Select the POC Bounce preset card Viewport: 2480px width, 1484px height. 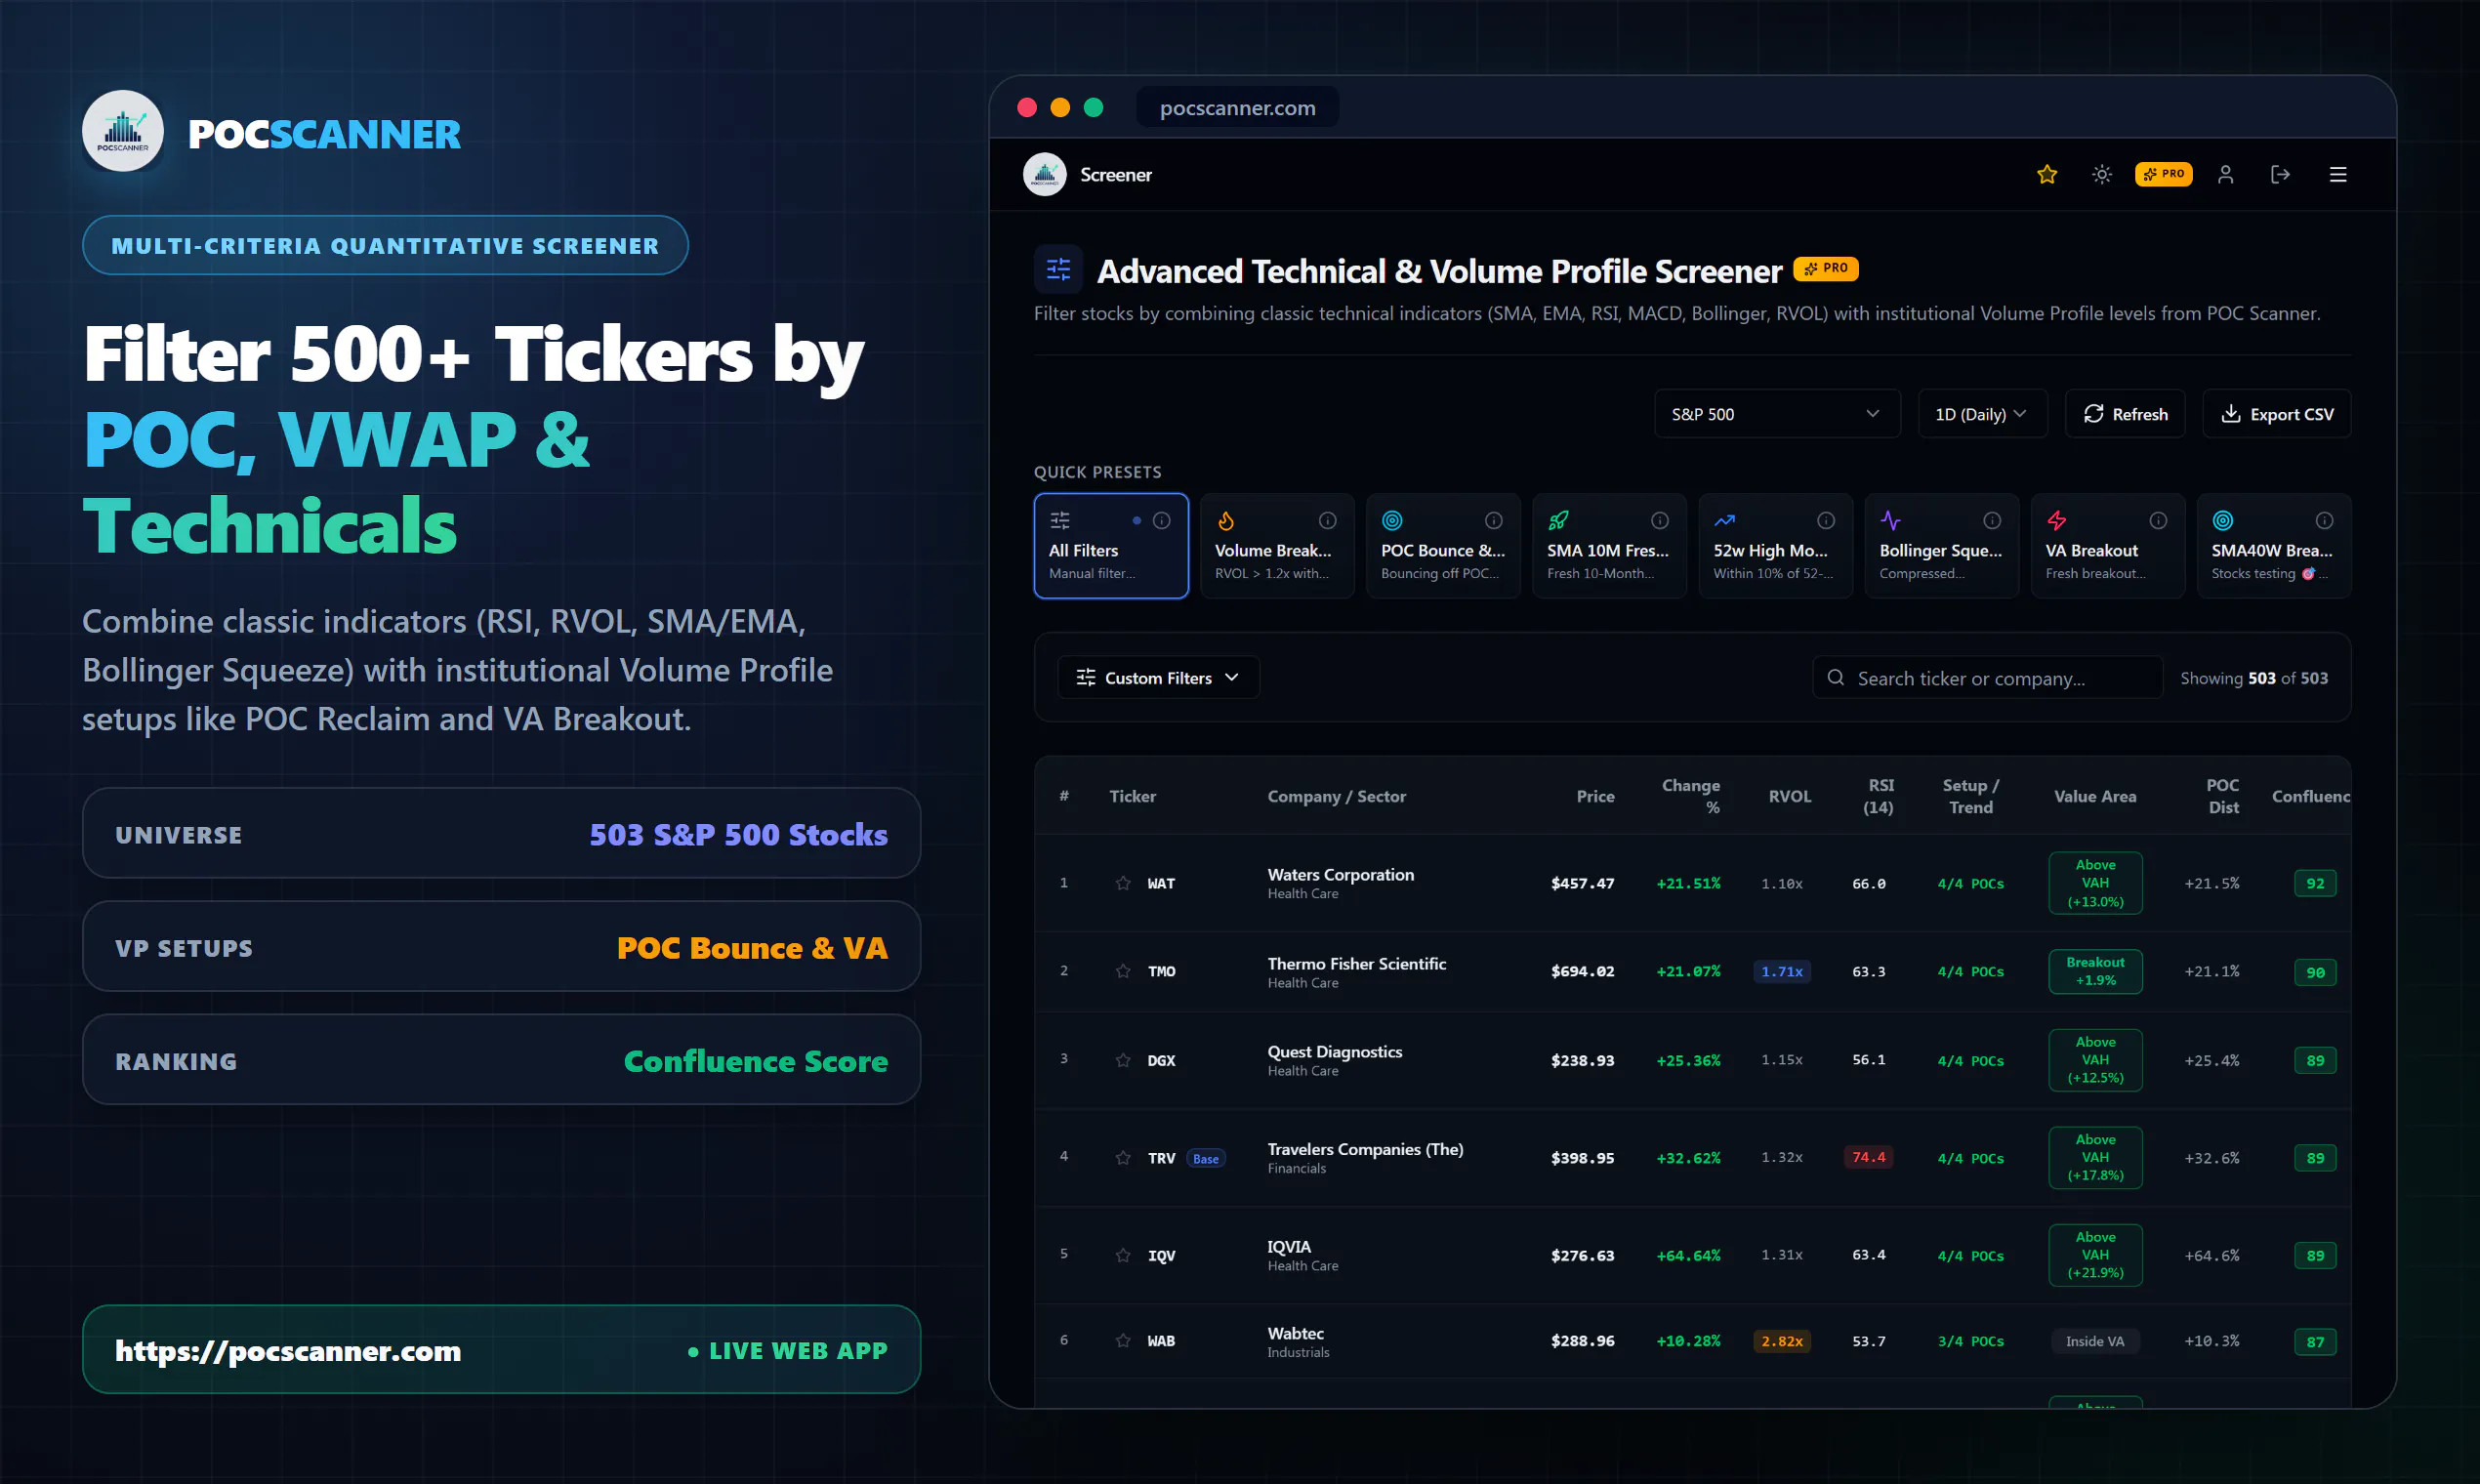click(1443, 546)
